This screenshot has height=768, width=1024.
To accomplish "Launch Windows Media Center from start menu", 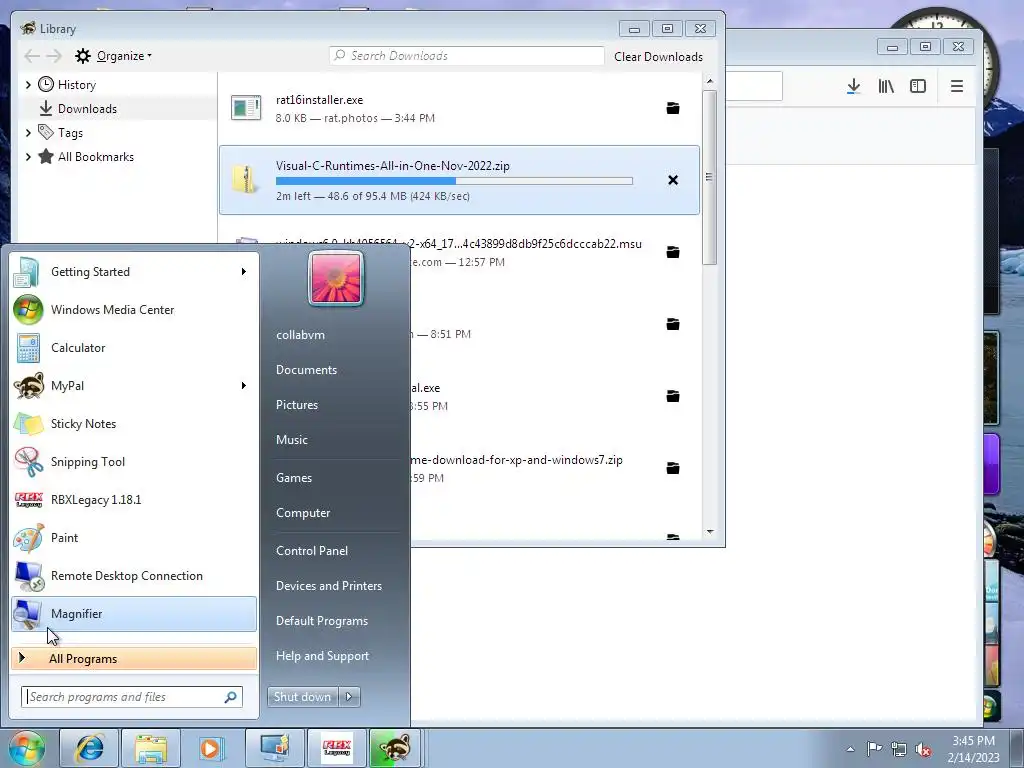I will pyautogui.click(x=134, y=310).
